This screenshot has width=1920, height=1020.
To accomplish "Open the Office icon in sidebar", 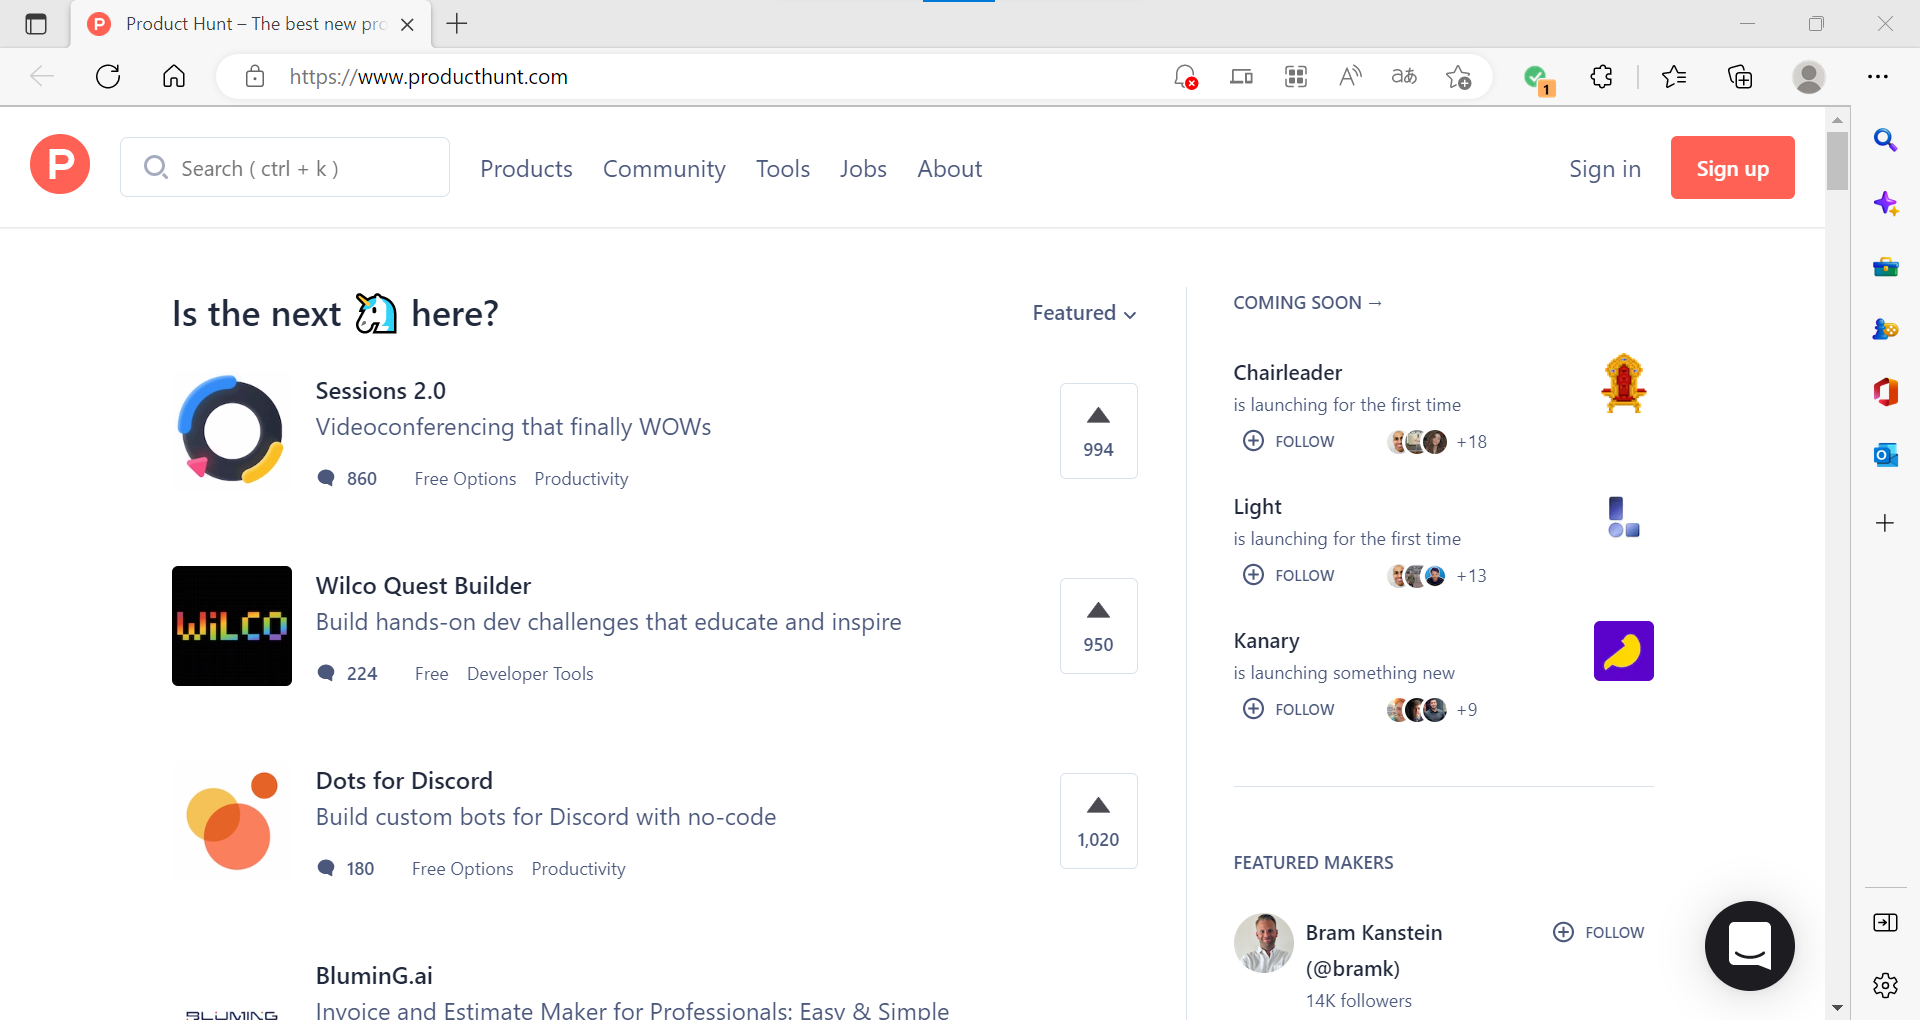I will tap(1885, 392).
